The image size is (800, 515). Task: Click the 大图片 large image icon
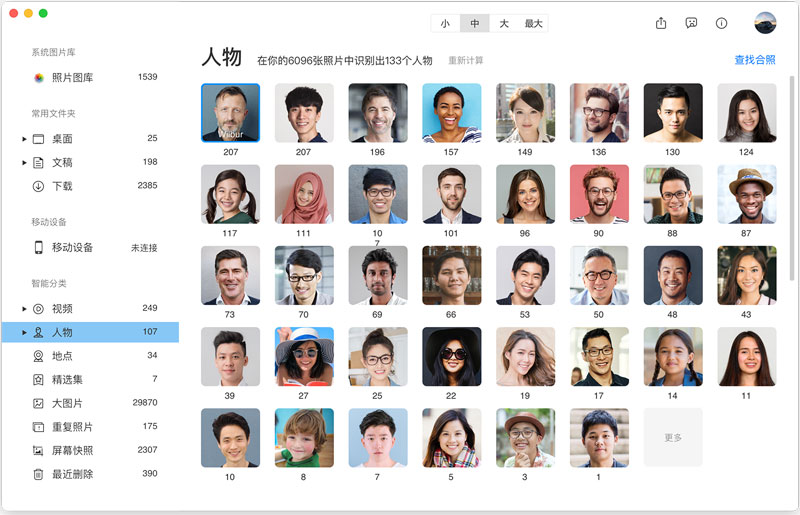[38, 403]
